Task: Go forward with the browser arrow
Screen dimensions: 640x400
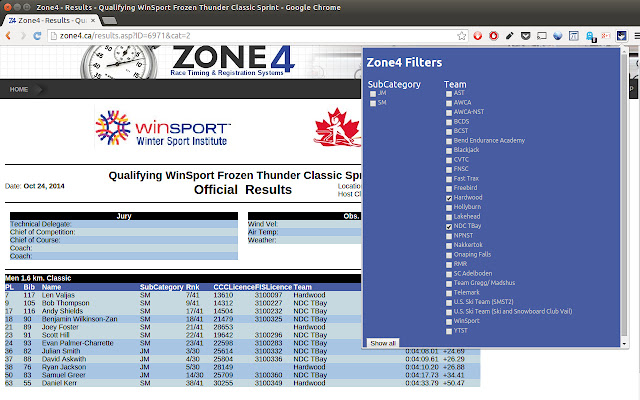Action: 23,36
